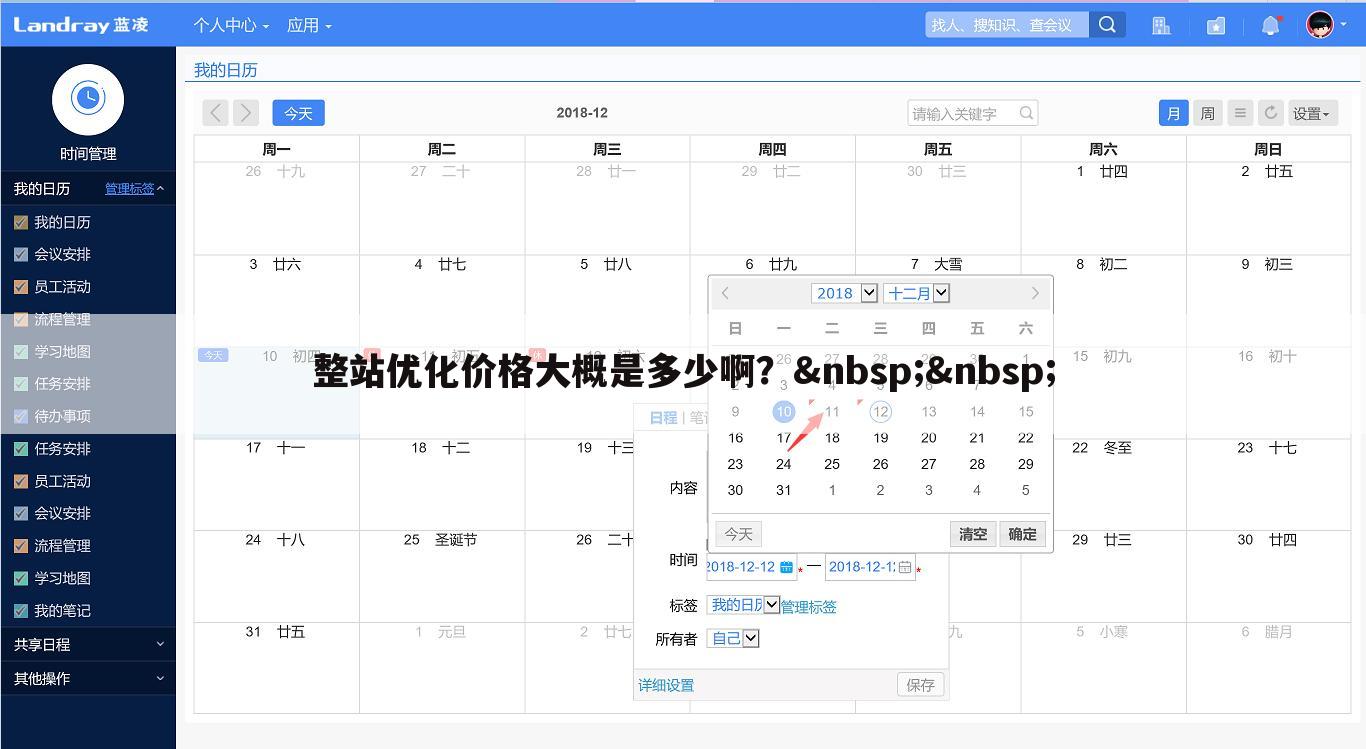This screenshot has height=749, width=1366.
Task: Open calendar icon of end date field
Action: [x=905, y=567]
